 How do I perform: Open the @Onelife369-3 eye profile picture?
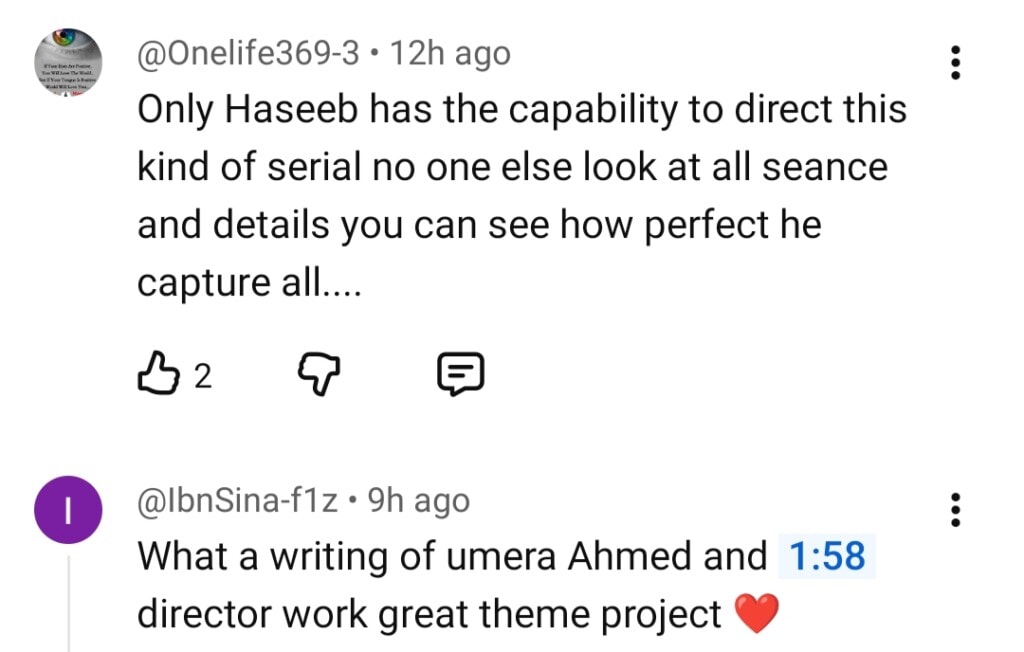(67, 62)
